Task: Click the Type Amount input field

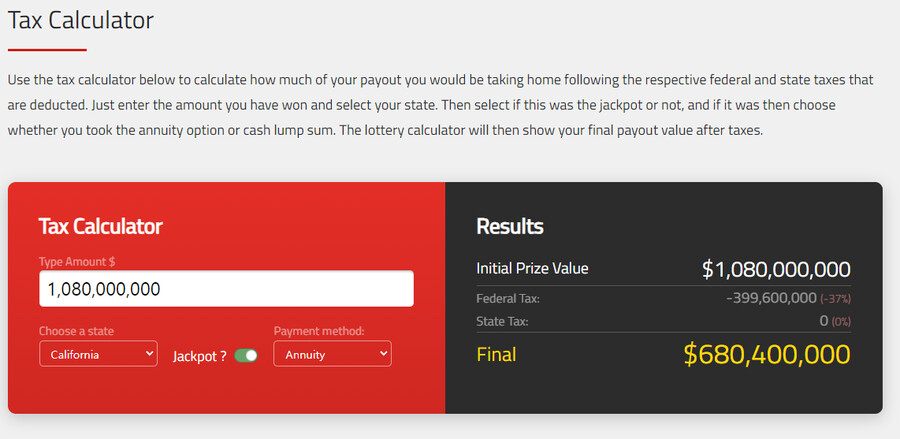Action: point(226,289)
